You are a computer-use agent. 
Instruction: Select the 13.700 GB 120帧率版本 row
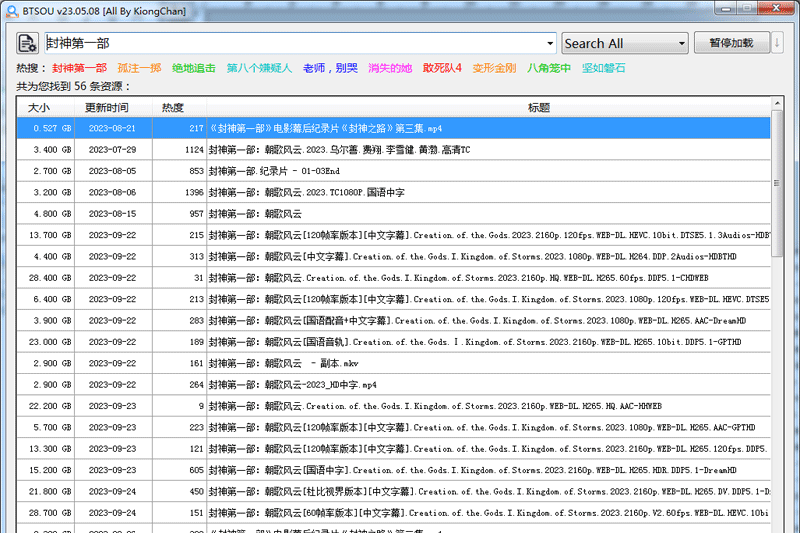click(393, 235)
